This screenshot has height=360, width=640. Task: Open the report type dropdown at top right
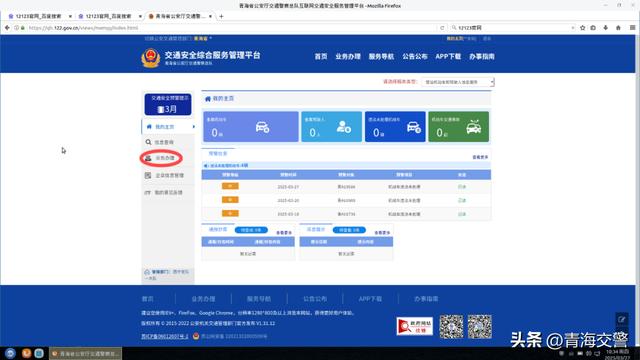[458, 82]
